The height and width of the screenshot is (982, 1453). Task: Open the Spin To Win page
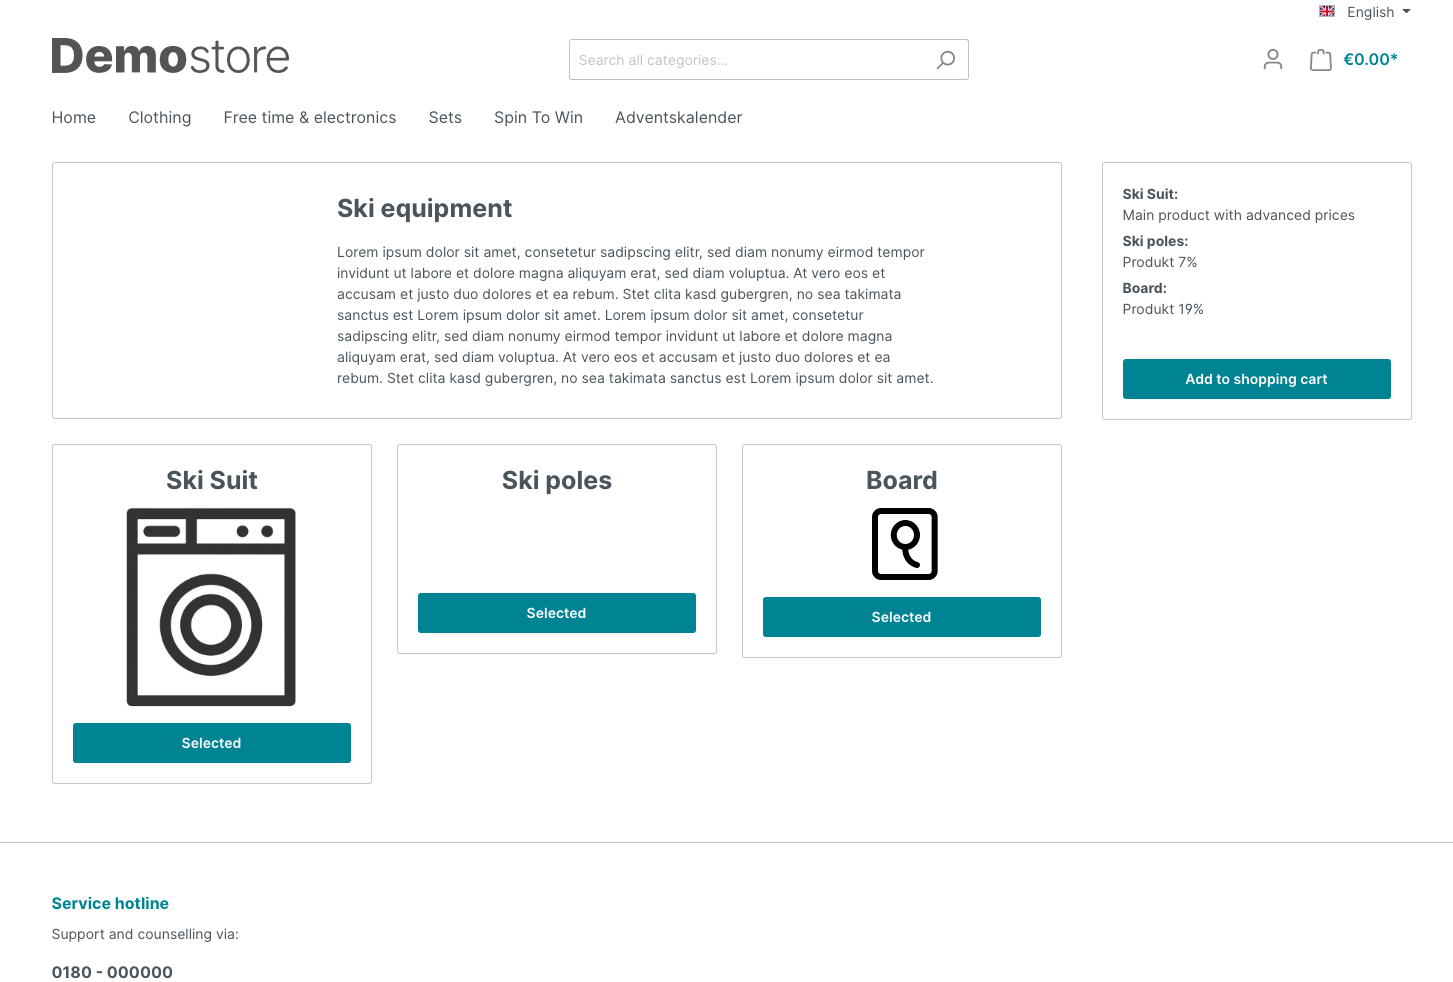pyautogui.click(x=538, y=118)
